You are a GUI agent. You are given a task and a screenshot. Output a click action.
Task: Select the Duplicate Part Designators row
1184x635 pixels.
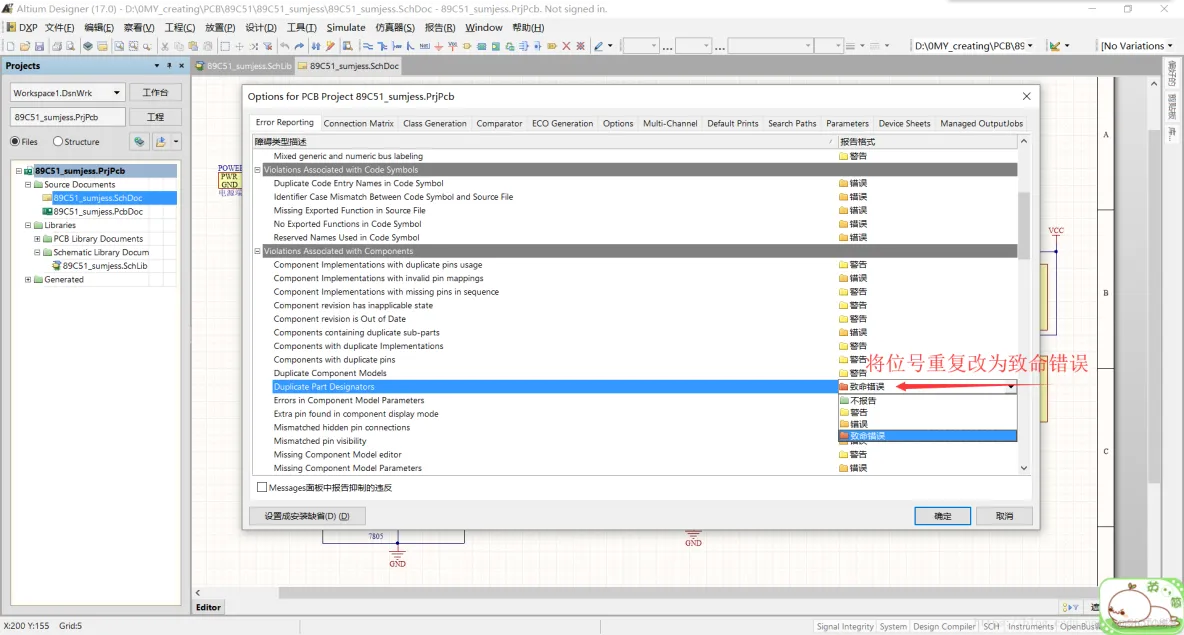point(555,387)
